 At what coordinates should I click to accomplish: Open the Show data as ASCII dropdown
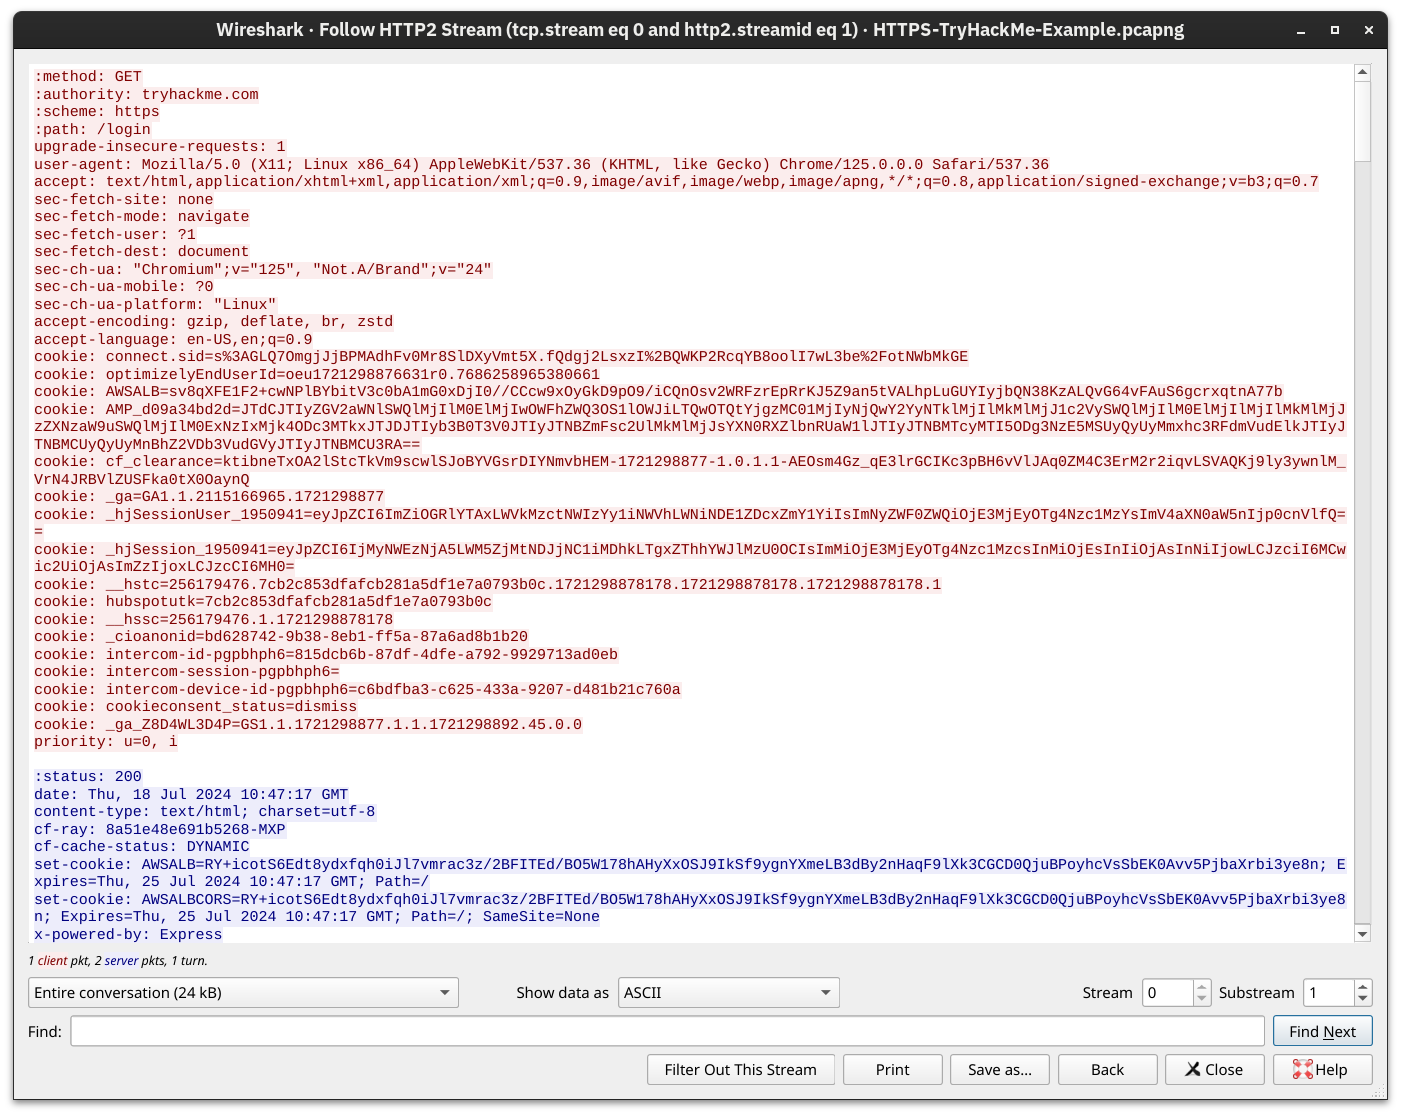[x=728, y=992]
